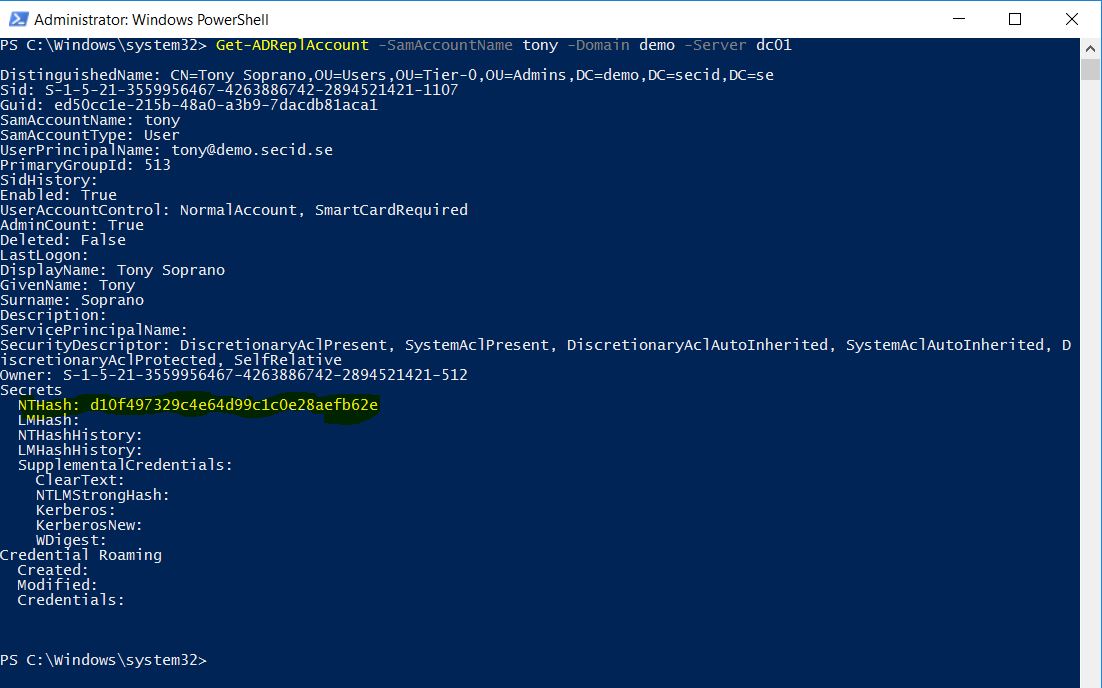The image size is (1102, 688).
Task: Click the -SamAccountName parameter
Action: click(x=446, y=45)
